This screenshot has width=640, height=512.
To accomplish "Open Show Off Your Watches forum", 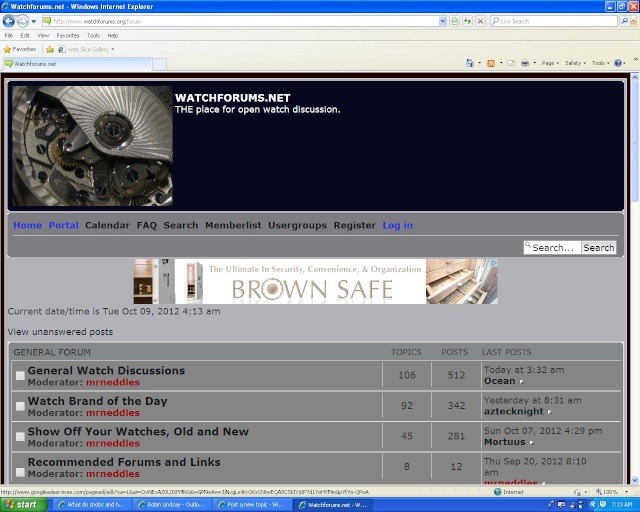I will click(138, 432).
